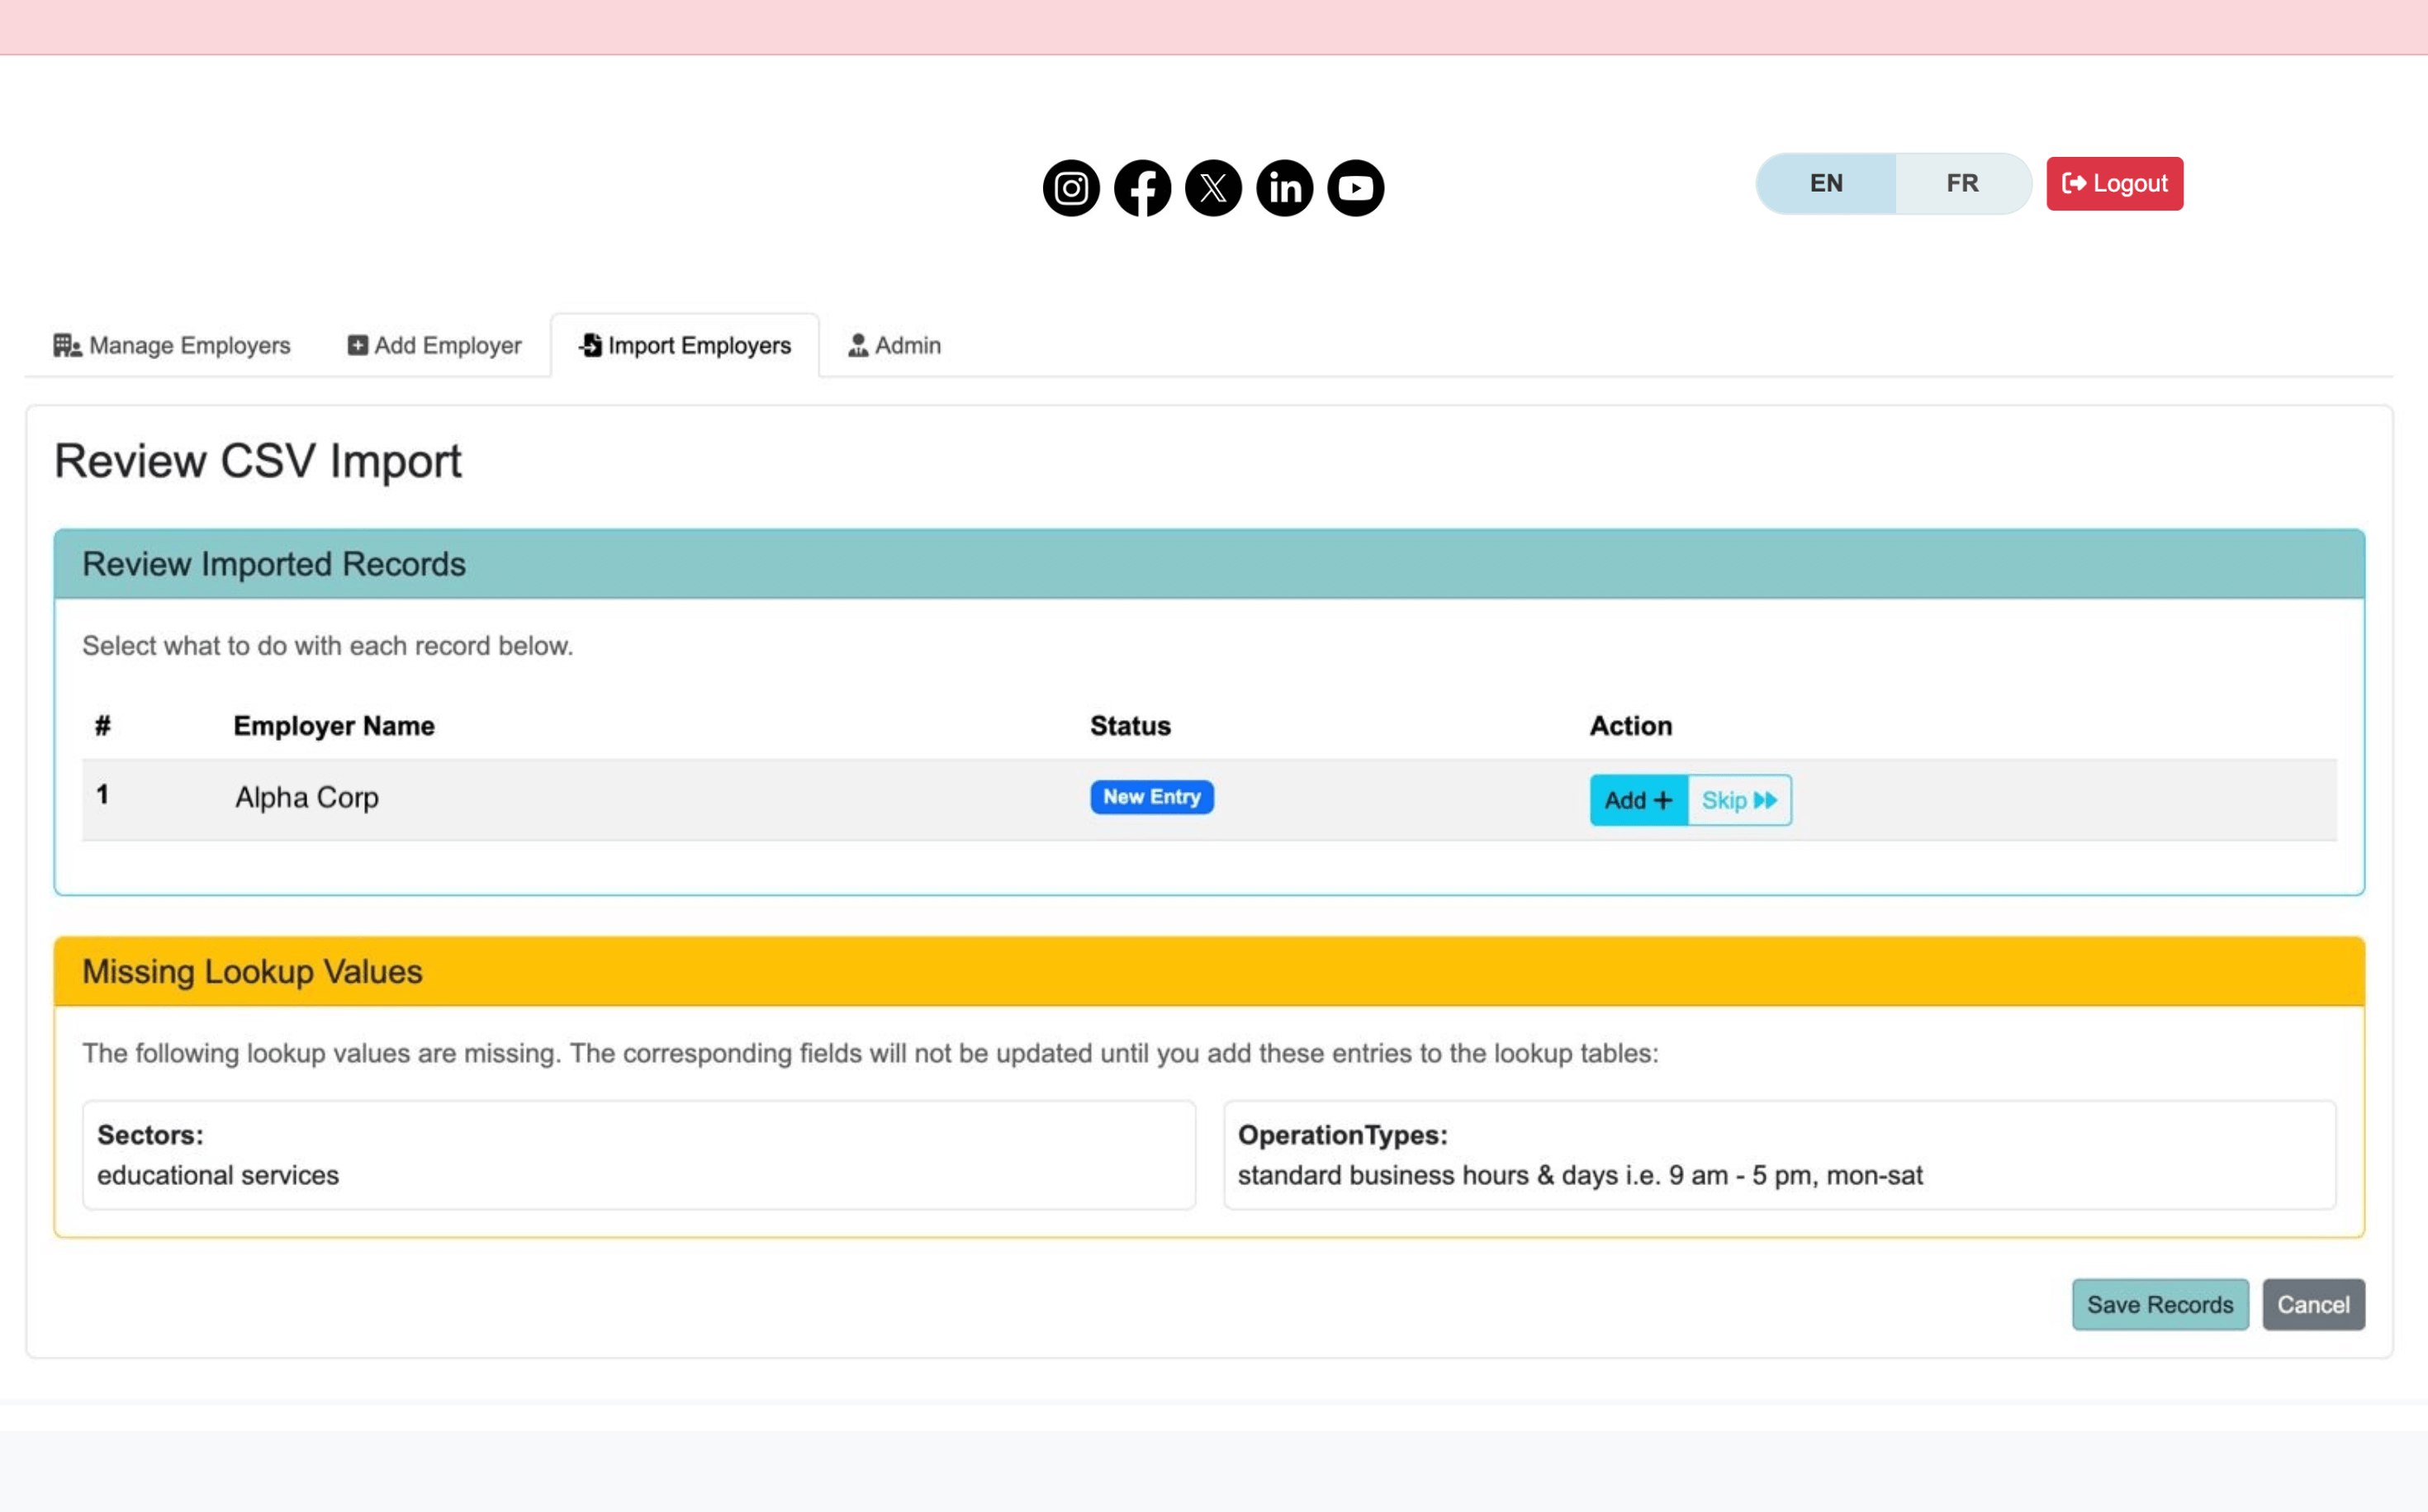The image size is (2428, 1512).
Task: Click the Logout button
Action: point(2114,183)
